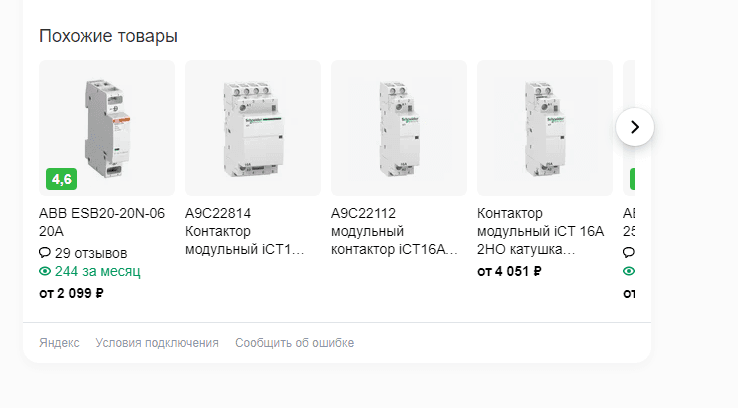Open the Яндекс footer link
The width and height of the screenshot is (738, 408).
pyautogui.click(x=59, y=343)
